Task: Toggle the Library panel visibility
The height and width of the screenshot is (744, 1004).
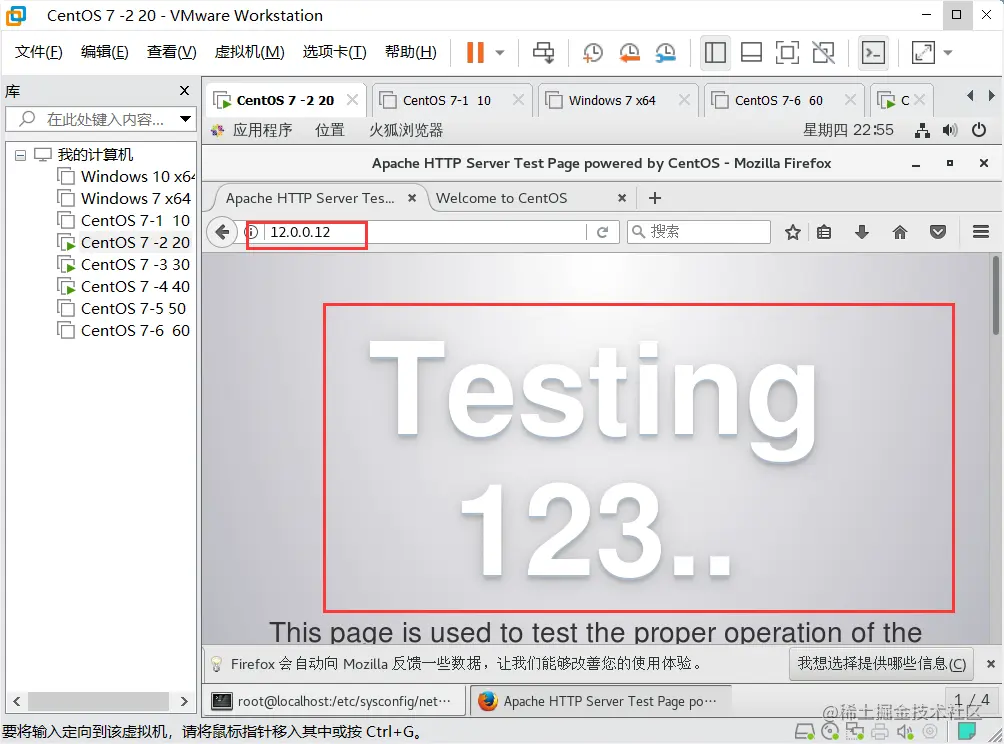Action: click(x=715, y=51)
